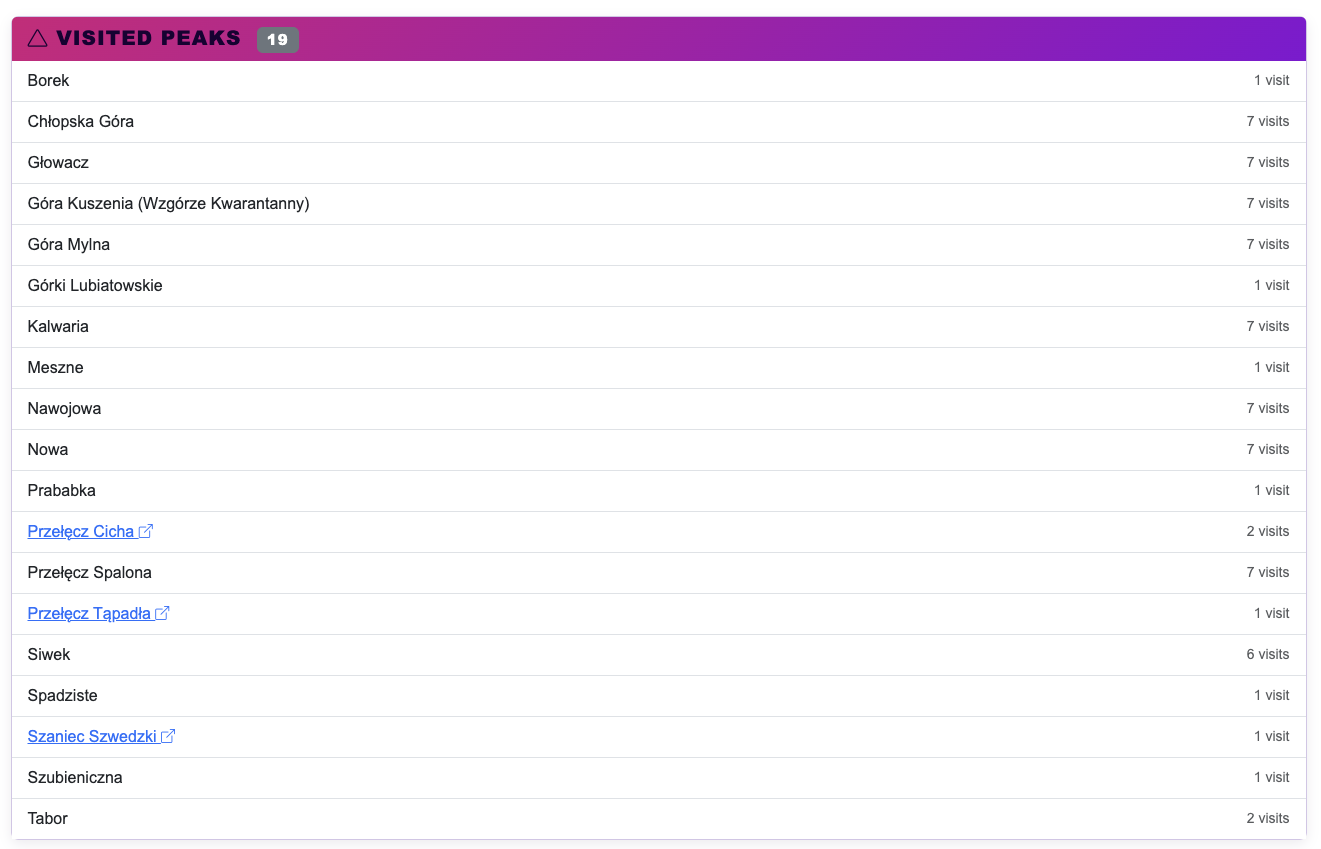This screenshot has width=1321, height=849.
Task: Click the external link icon next to Przełęcz Tąpadła
Action: (x=163, y=613)
